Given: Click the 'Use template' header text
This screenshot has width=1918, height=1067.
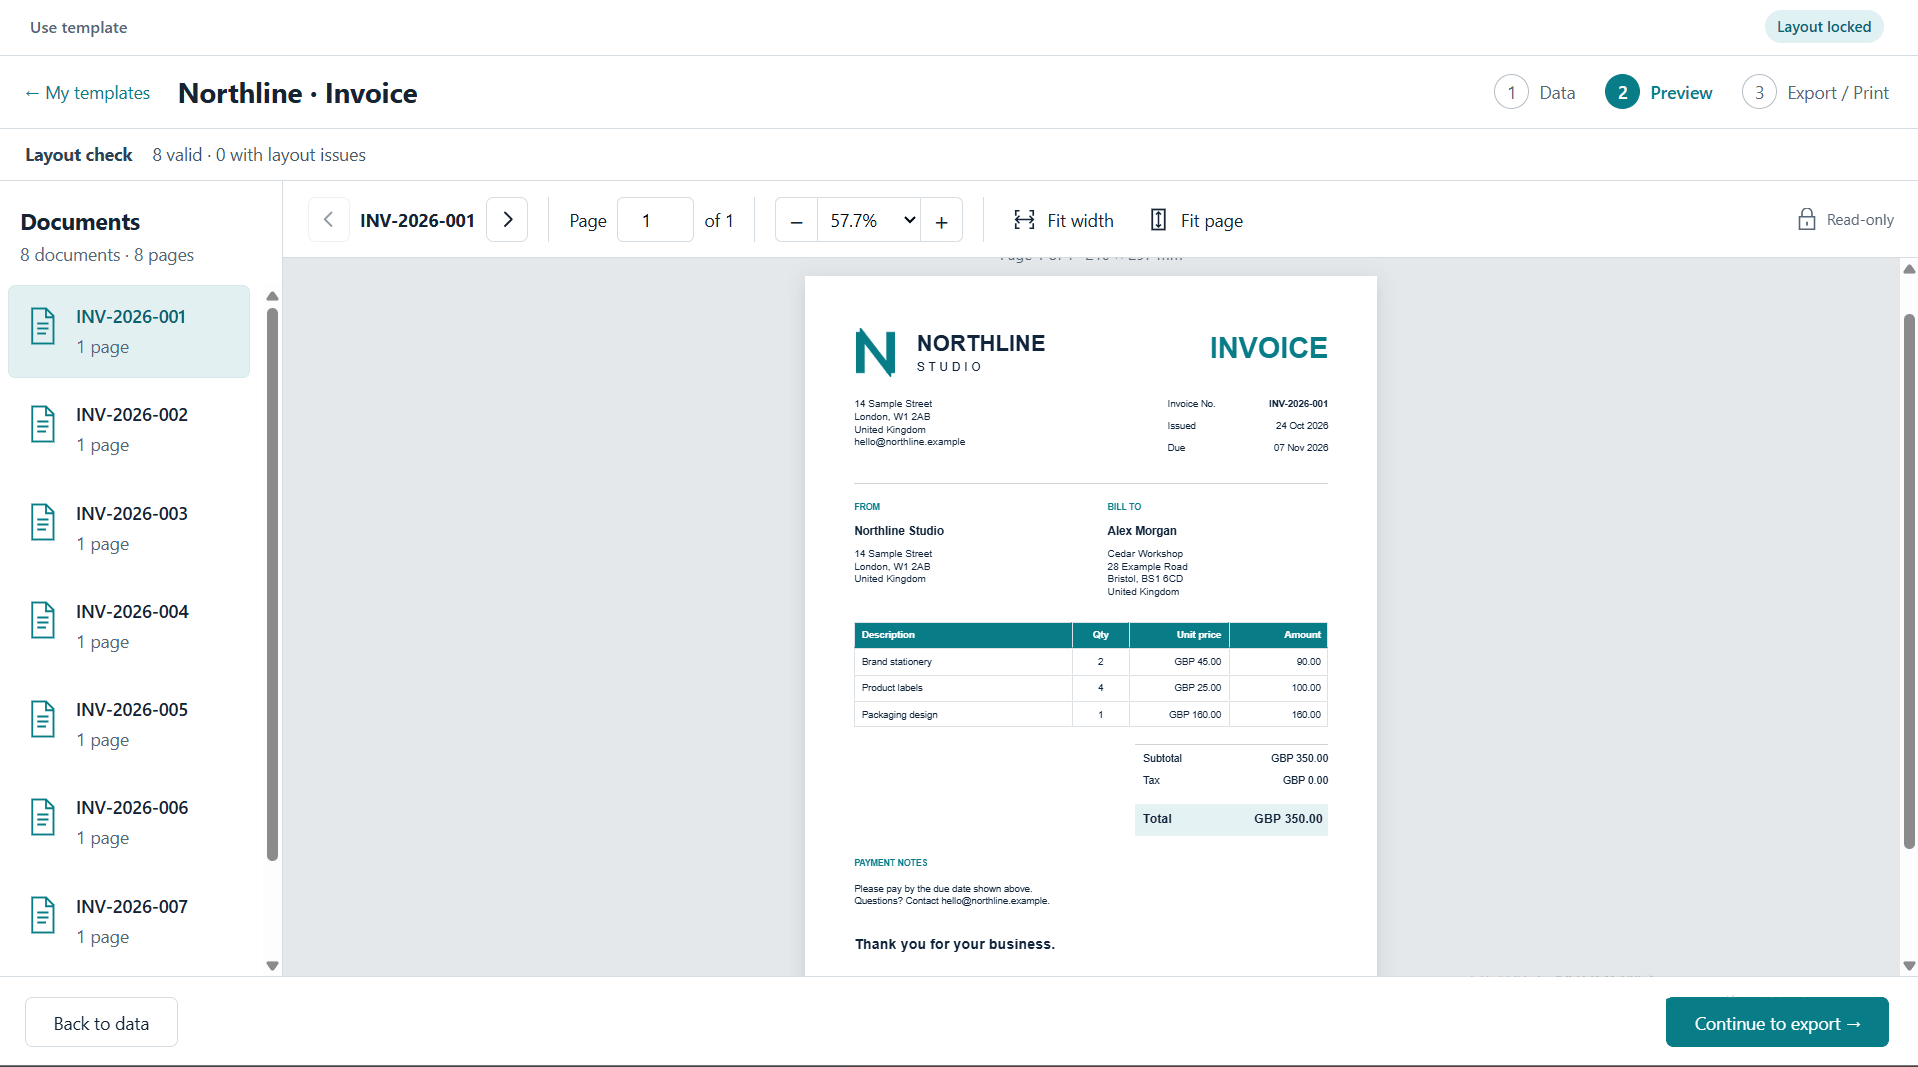Looking at the screenshot, I should pos(78,28).
